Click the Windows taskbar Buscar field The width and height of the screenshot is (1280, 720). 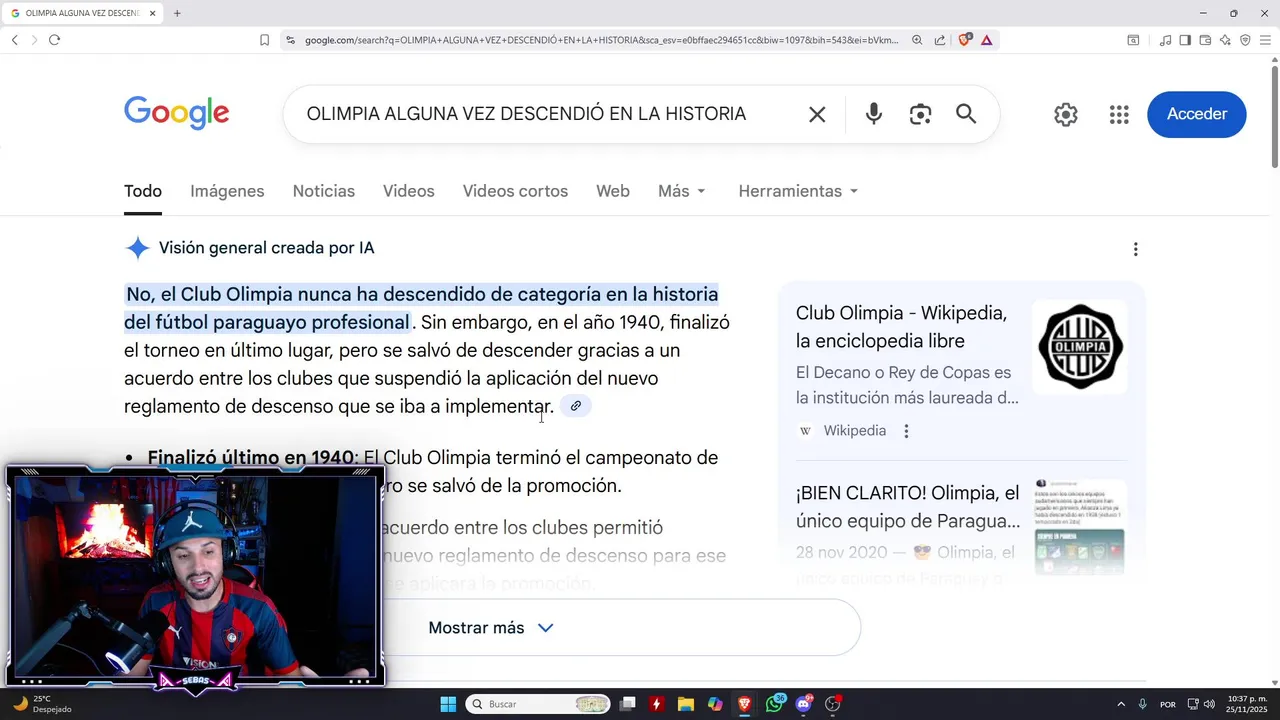point(538,704)
